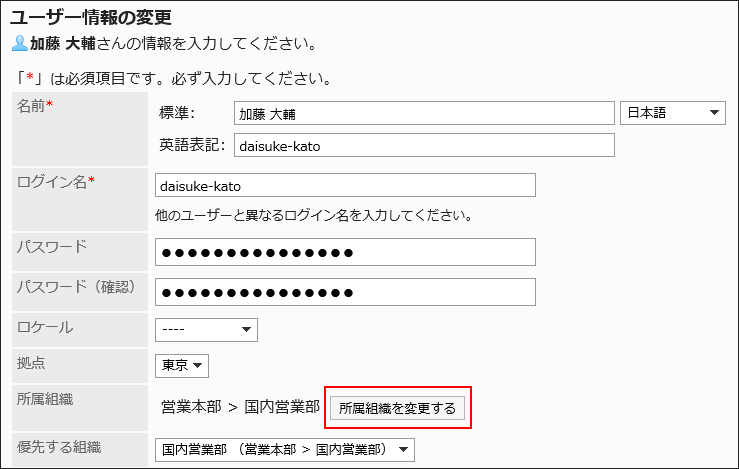The width and height of the screenshot is (739, 469).
Task: Click the ログイン名 input field
Action: click(345, 185)
